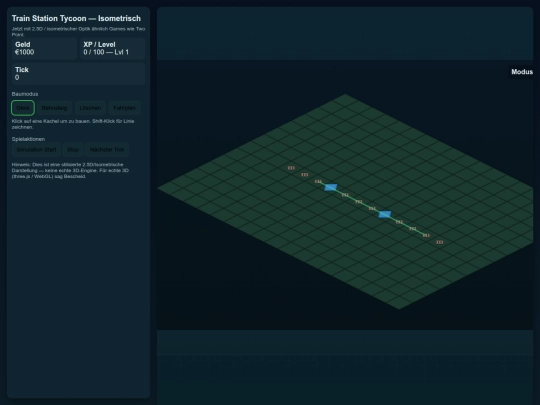The width and height of the screenshot is (540, 405).
Task: Click the 'Klick auf eine Kachel' instruction text
Action: [73, 124]
